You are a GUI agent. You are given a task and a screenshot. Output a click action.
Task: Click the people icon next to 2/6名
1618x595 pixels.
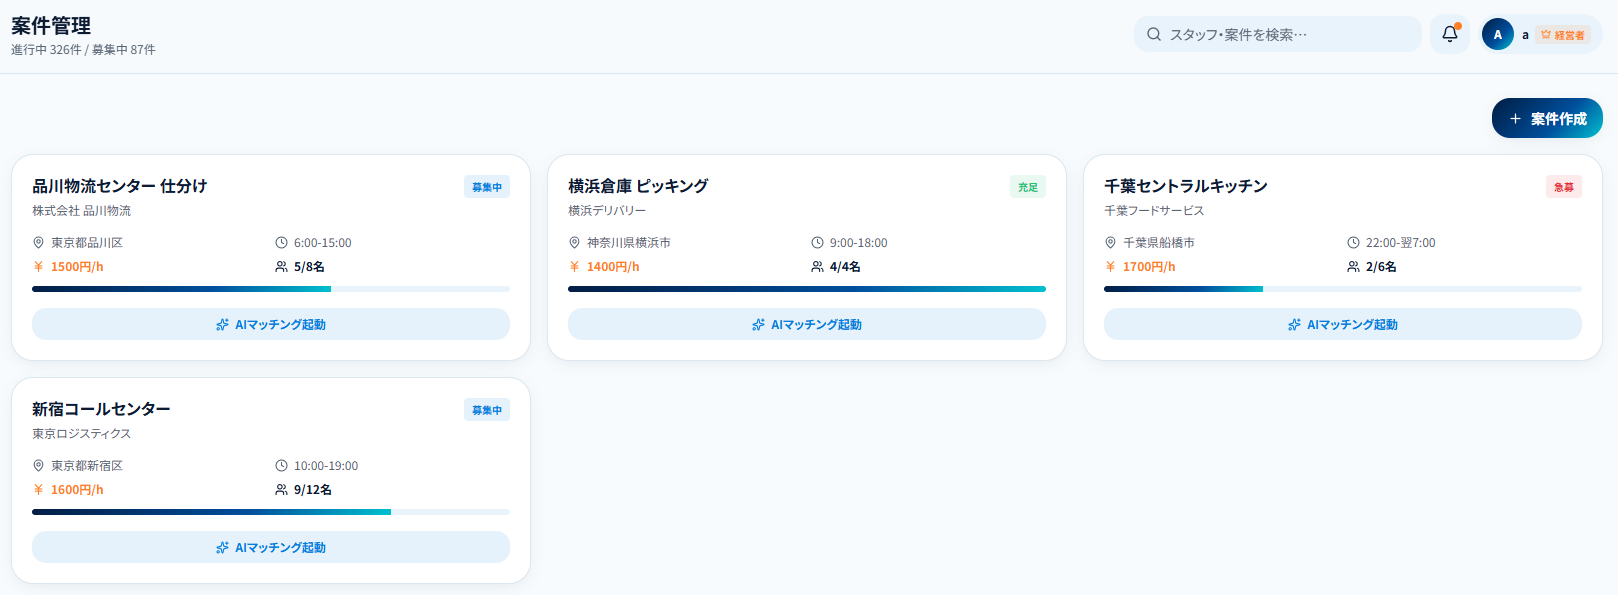pos(1353,267)
